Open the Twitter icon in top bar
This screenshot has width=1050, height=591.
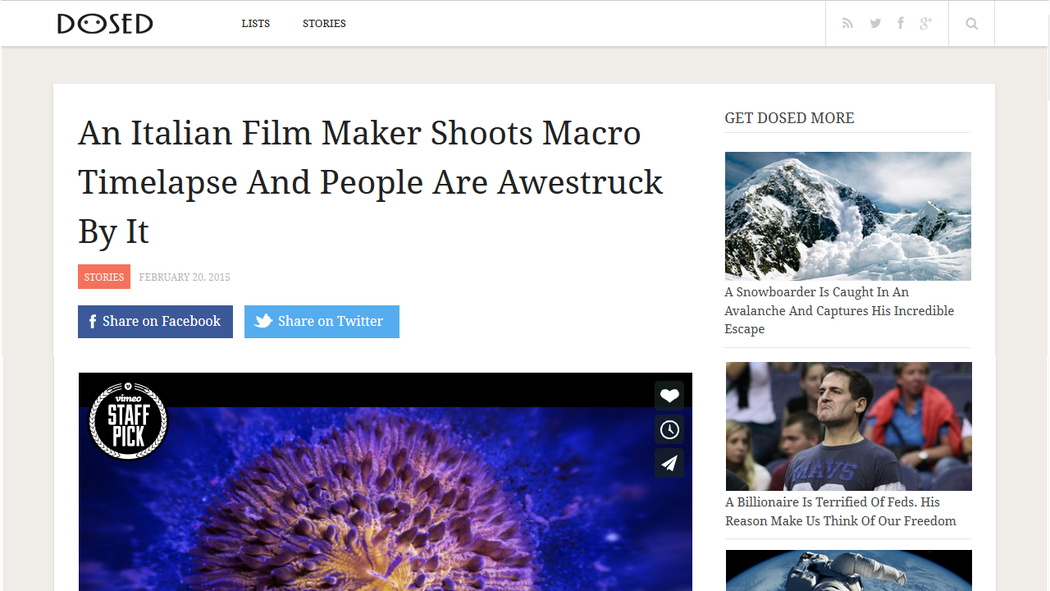tap(875, 23)
